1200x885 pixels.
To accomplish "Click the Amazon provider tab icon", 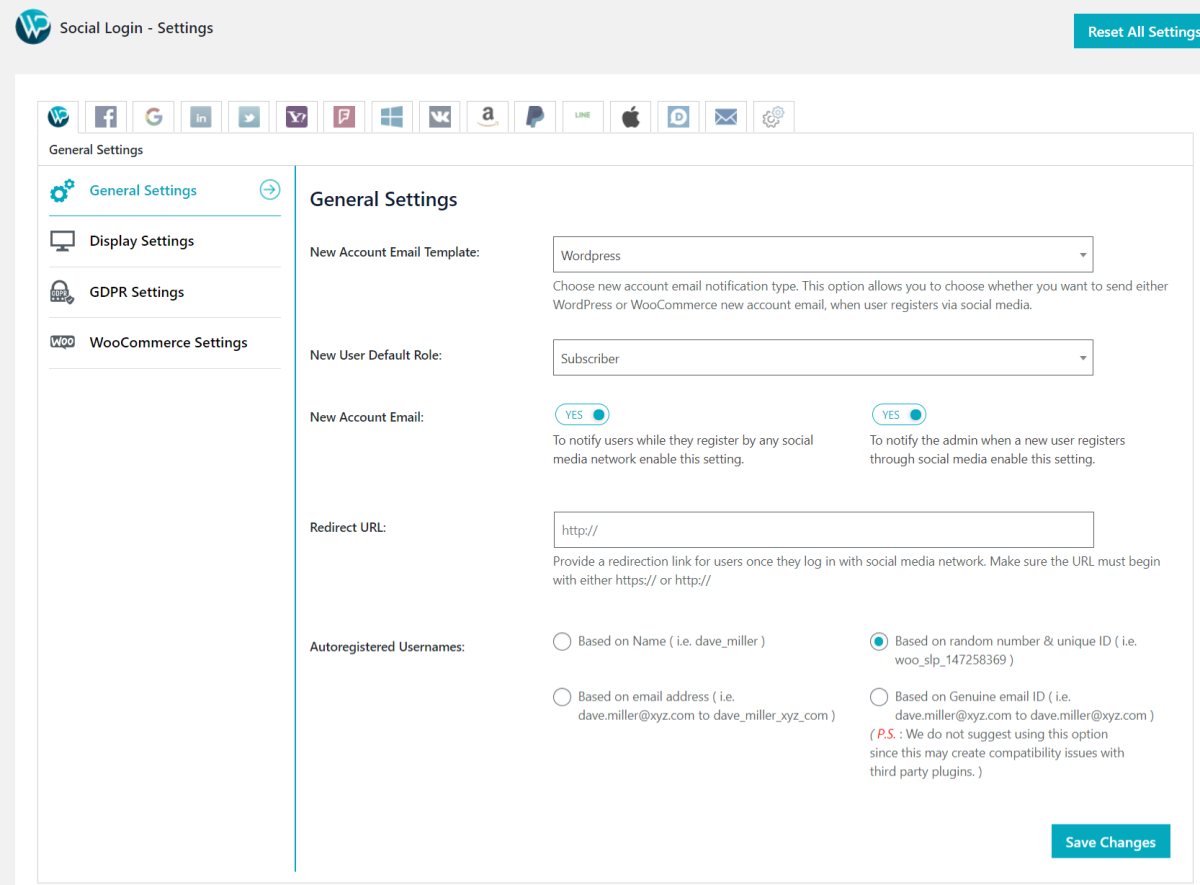I will point(487,117).
